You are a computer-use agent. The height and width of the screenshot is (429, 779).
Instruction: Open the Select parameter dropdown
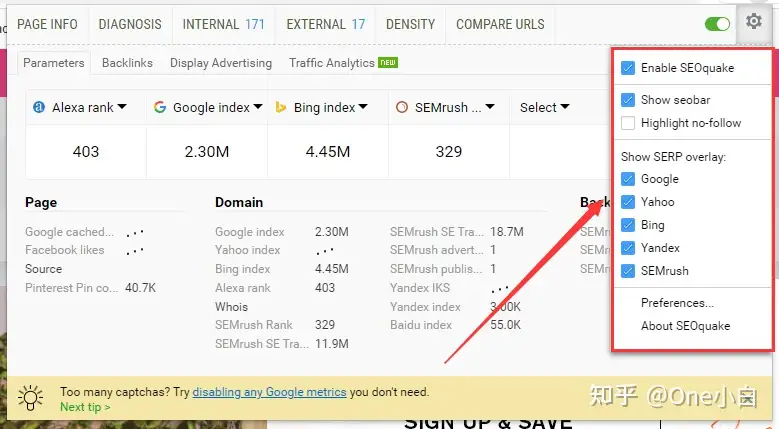545,107
